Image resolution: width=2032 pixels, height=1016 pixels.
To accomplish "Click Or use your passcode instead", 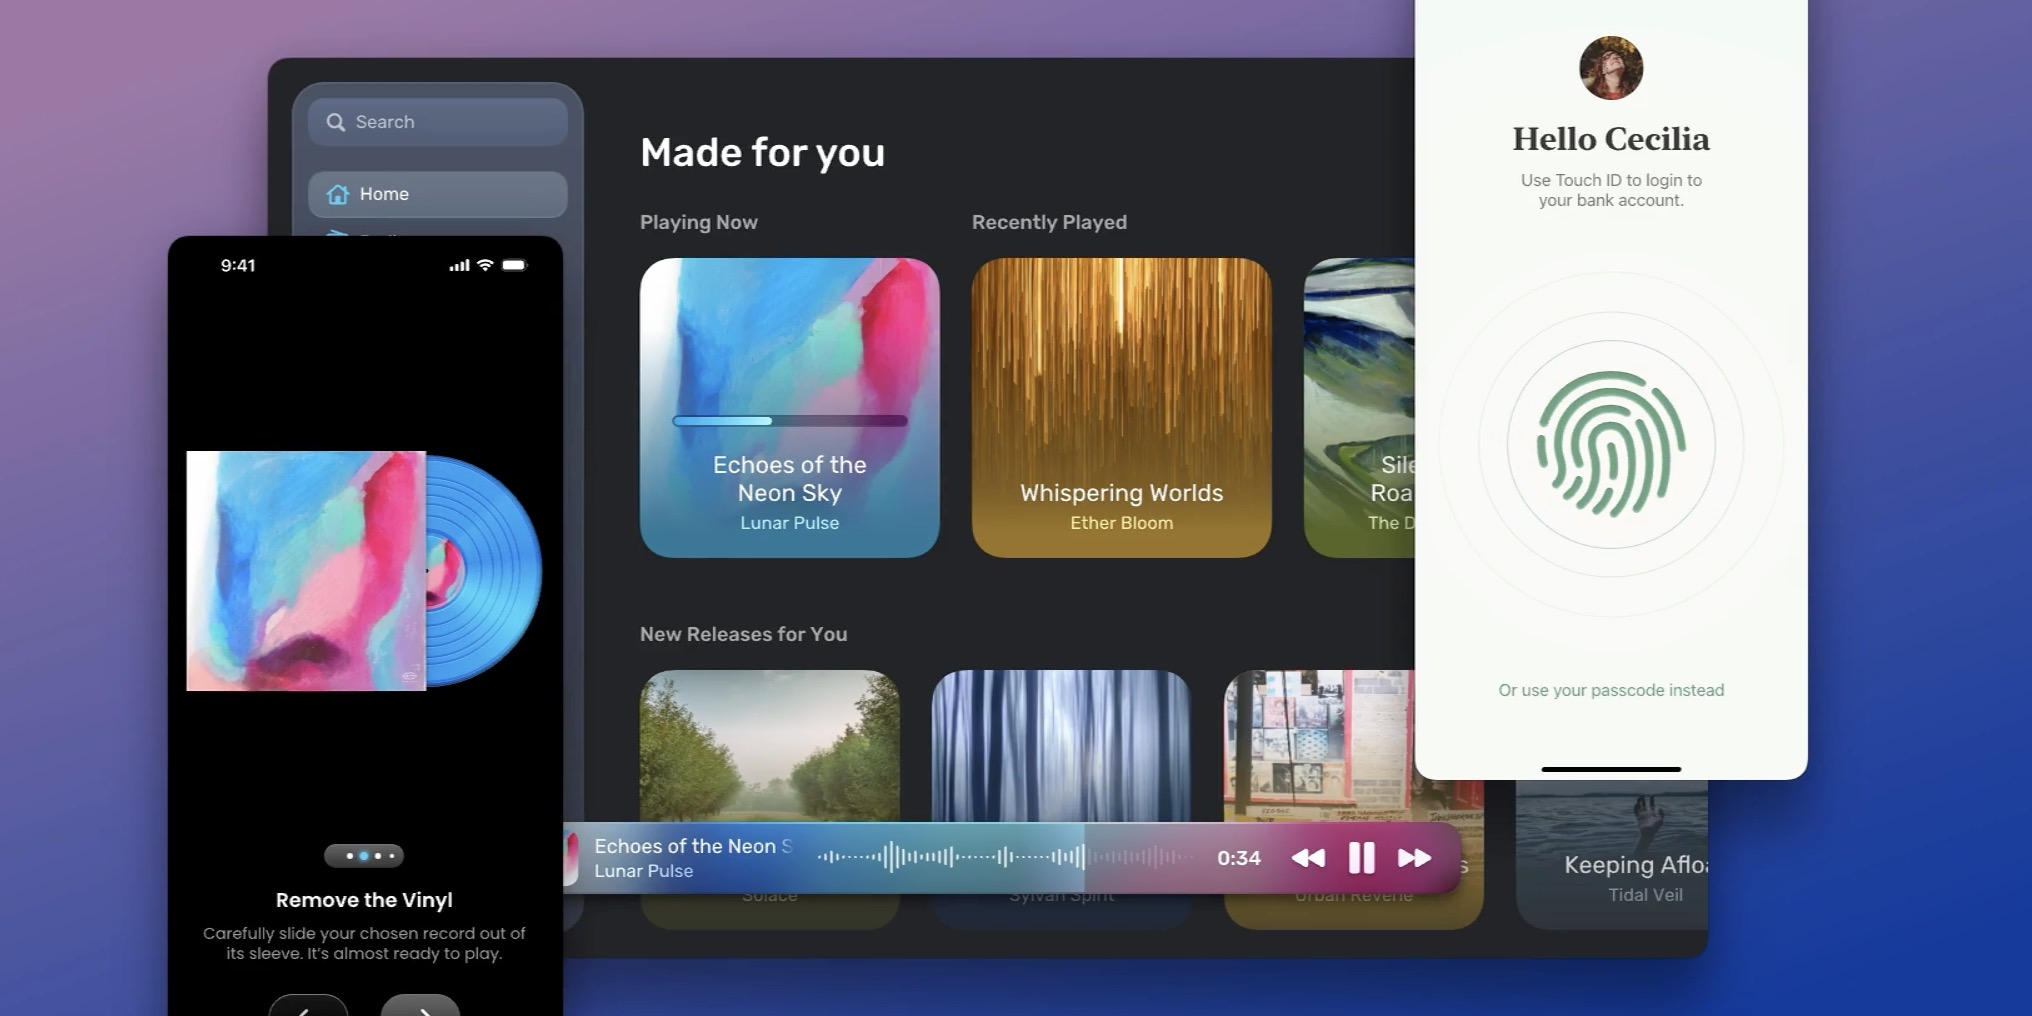I will pos(1610,690).
